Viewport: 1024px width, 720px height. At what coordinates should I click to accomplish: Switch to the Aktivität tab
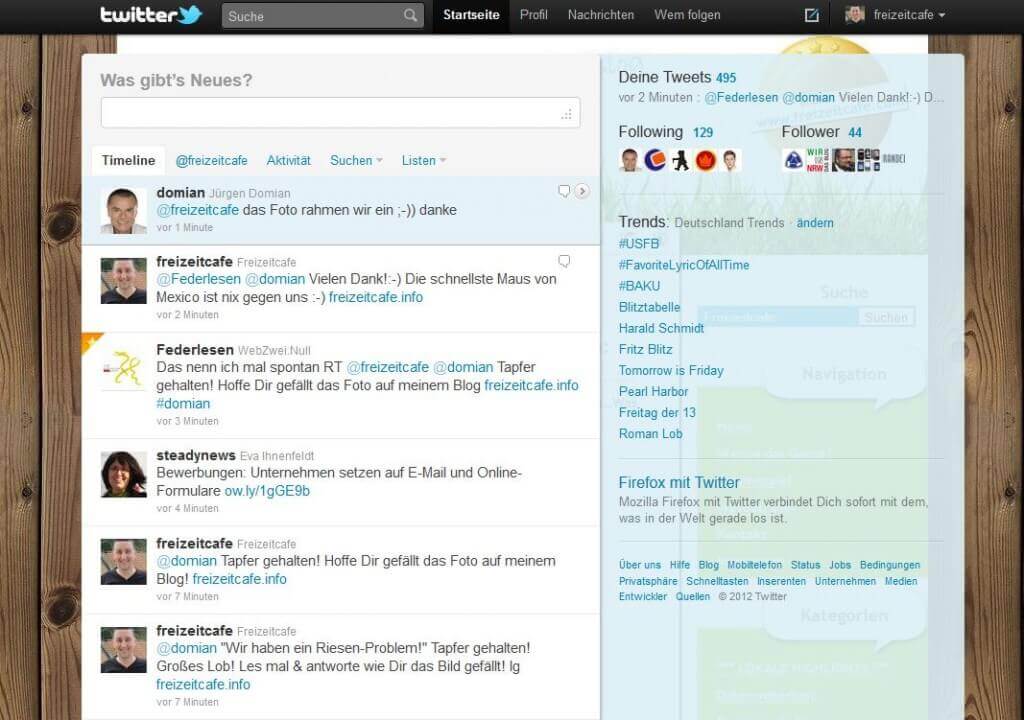pyautogui.click(x=289, y=161)
